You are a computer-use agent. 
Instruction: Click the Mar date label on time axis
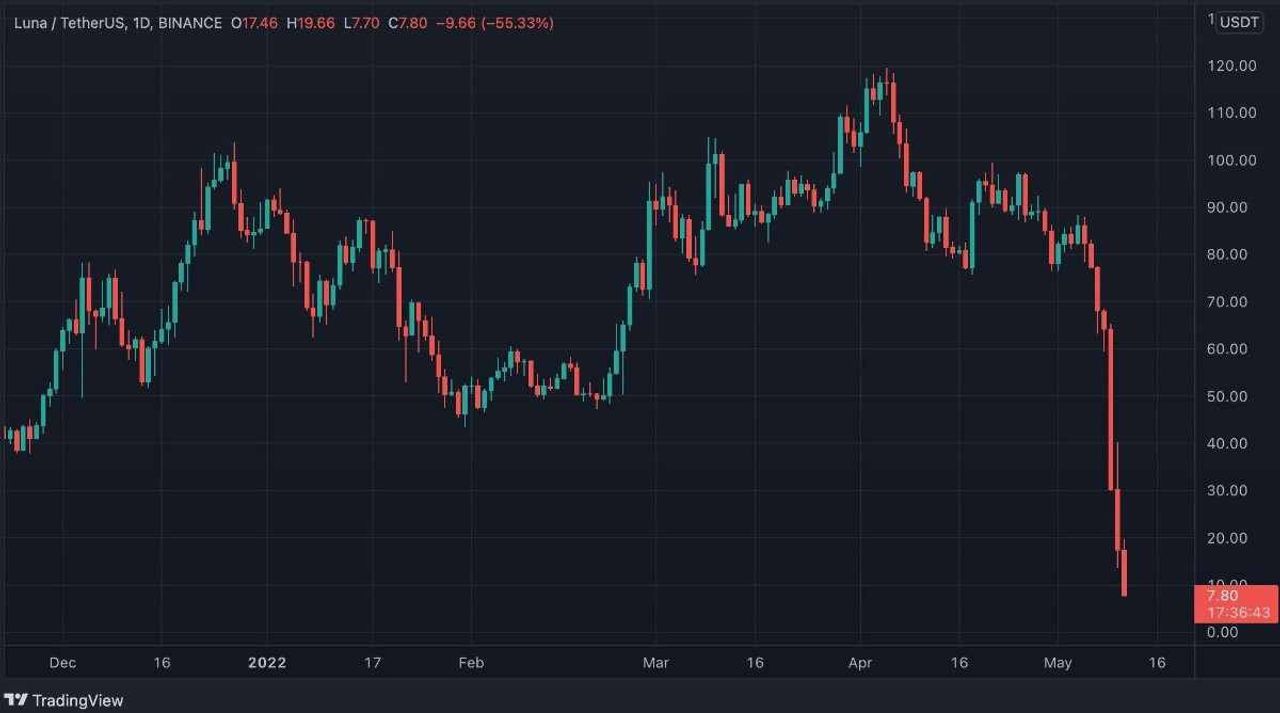655,663
